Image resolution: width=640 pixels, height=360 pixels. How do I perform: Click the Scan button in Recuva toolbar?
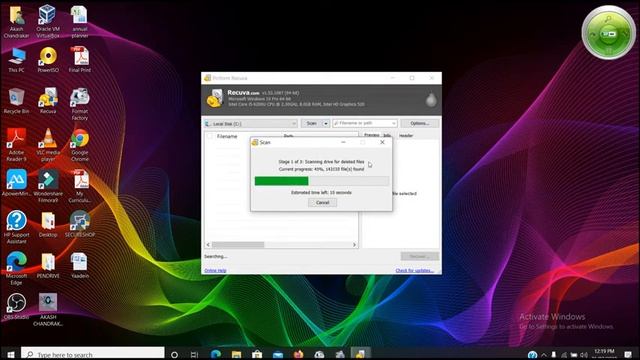point(311,123)
